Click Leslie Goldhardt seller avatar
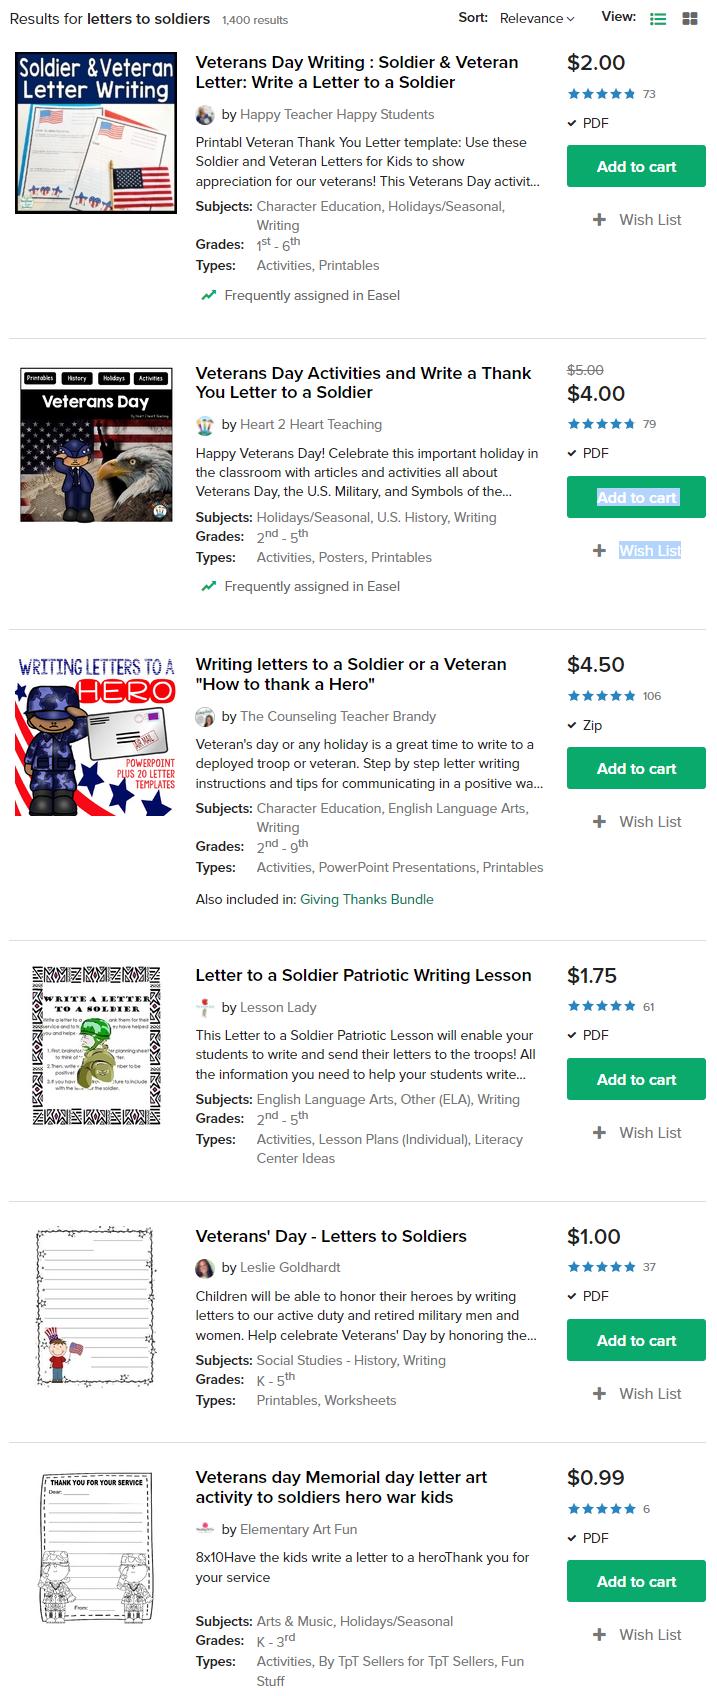The width and height of the screenshot is (717, 1696). pyautogui.click(x=205, y=1268)
